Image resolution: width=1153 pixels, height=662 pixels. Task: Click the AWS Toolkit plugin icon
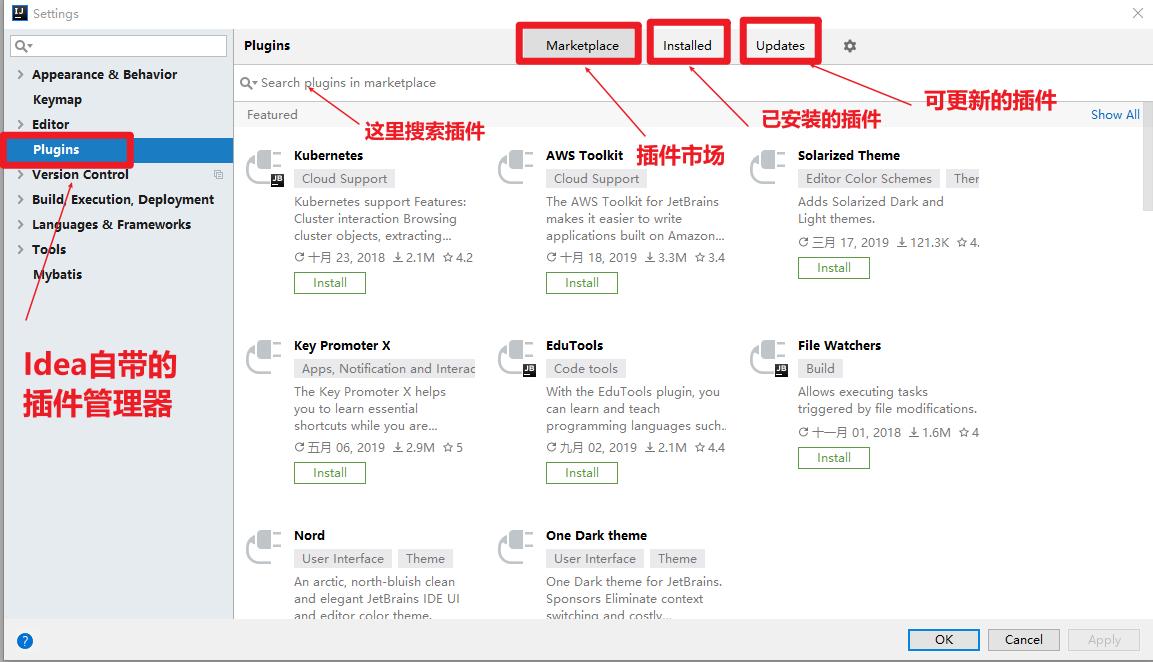[516, 167]
